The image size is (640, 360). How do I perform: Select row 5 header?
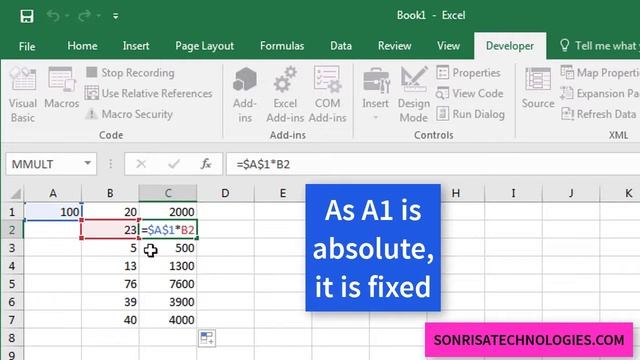[12, 284]
